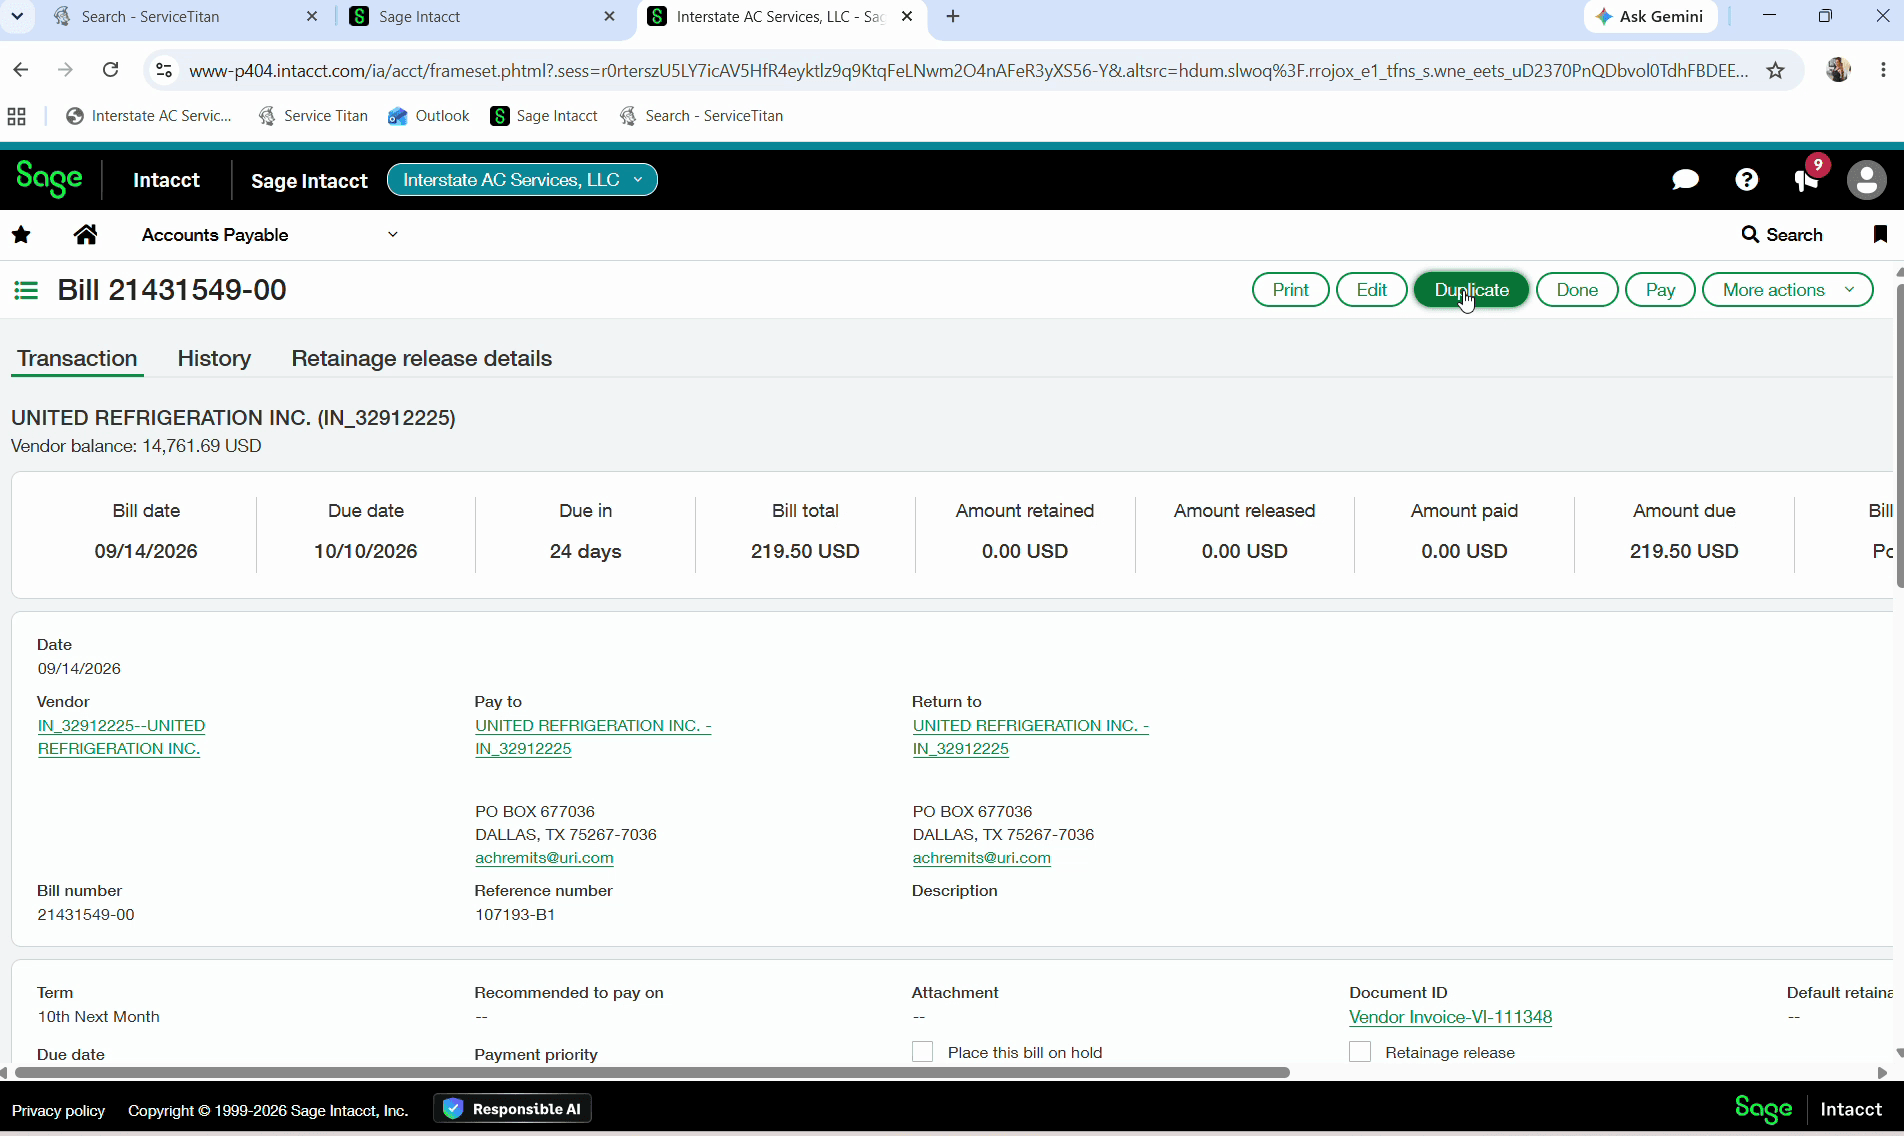Open notifications with the 9 badge
The image size is (1904, 1136).
(x=1807, y=178)
